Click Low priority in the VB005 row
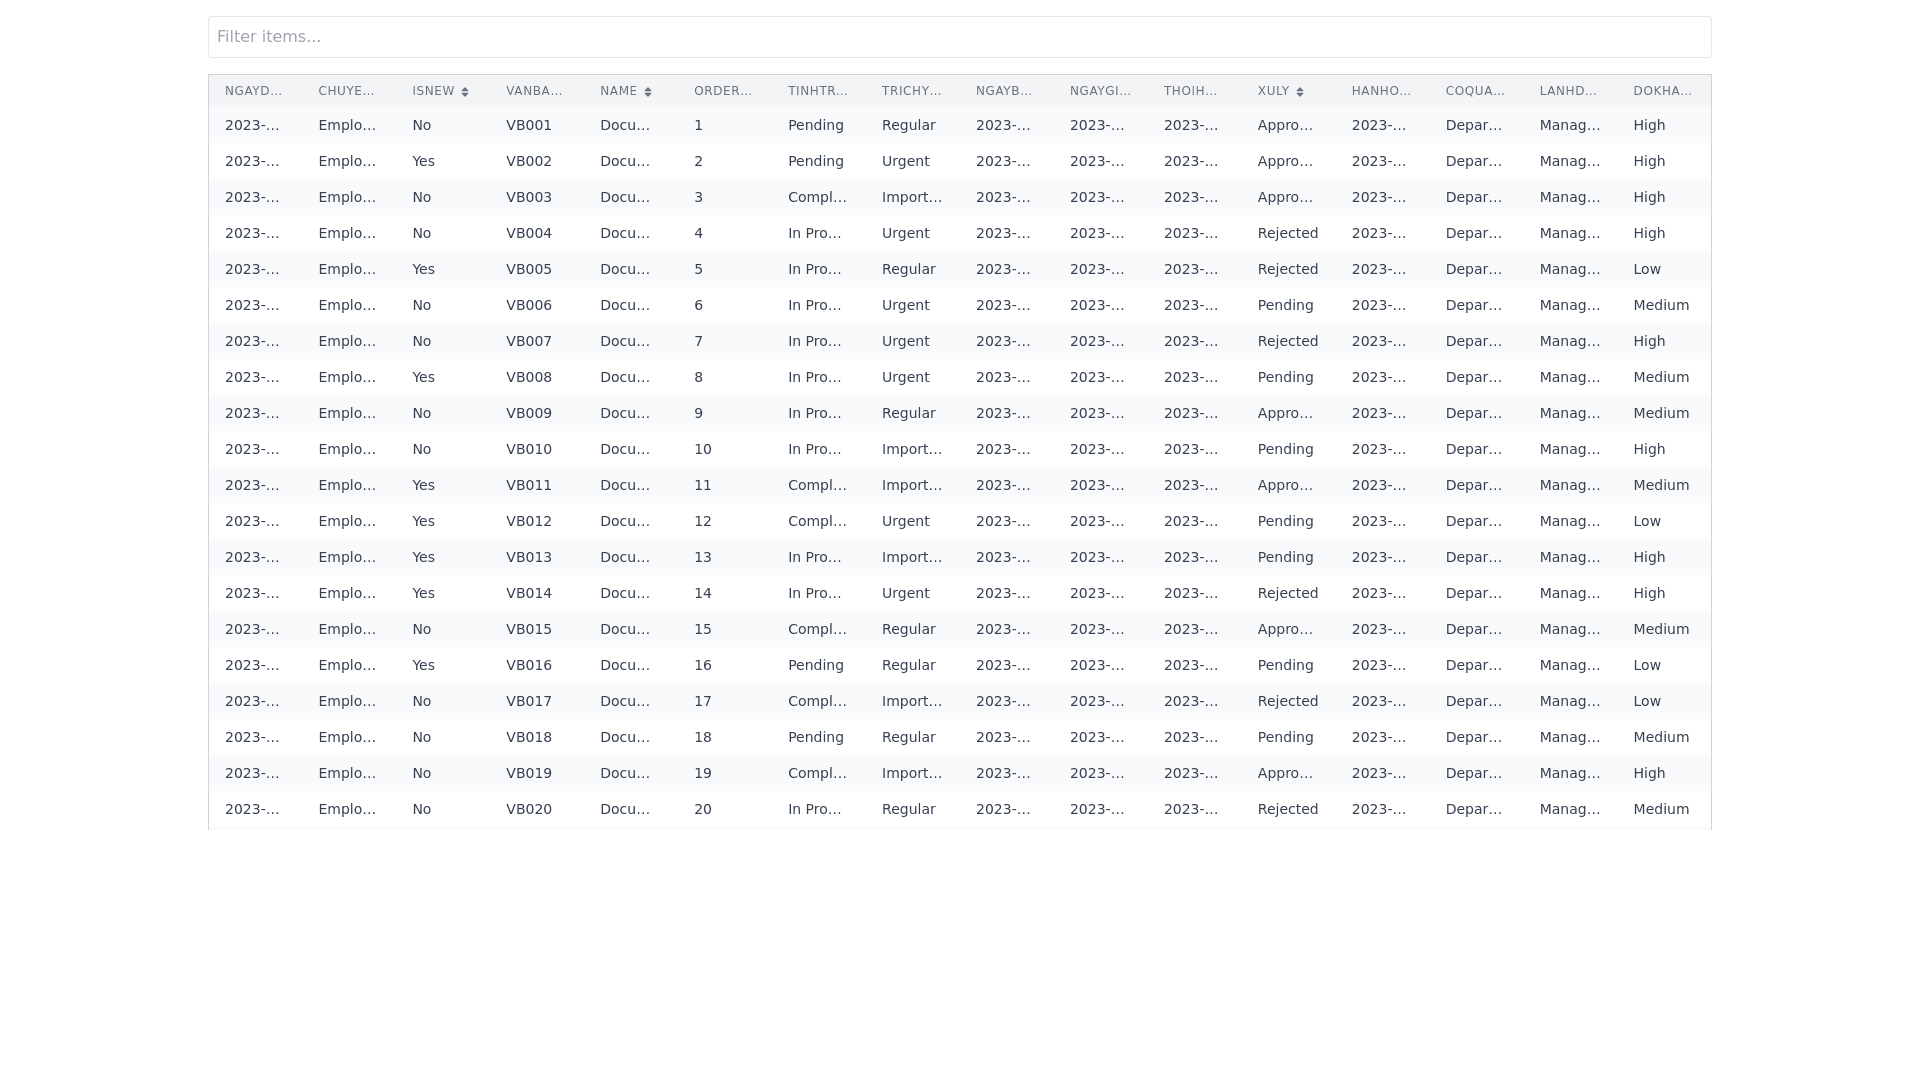The height and width of the screenshot is (1080, 1920). coord(1646,269)
